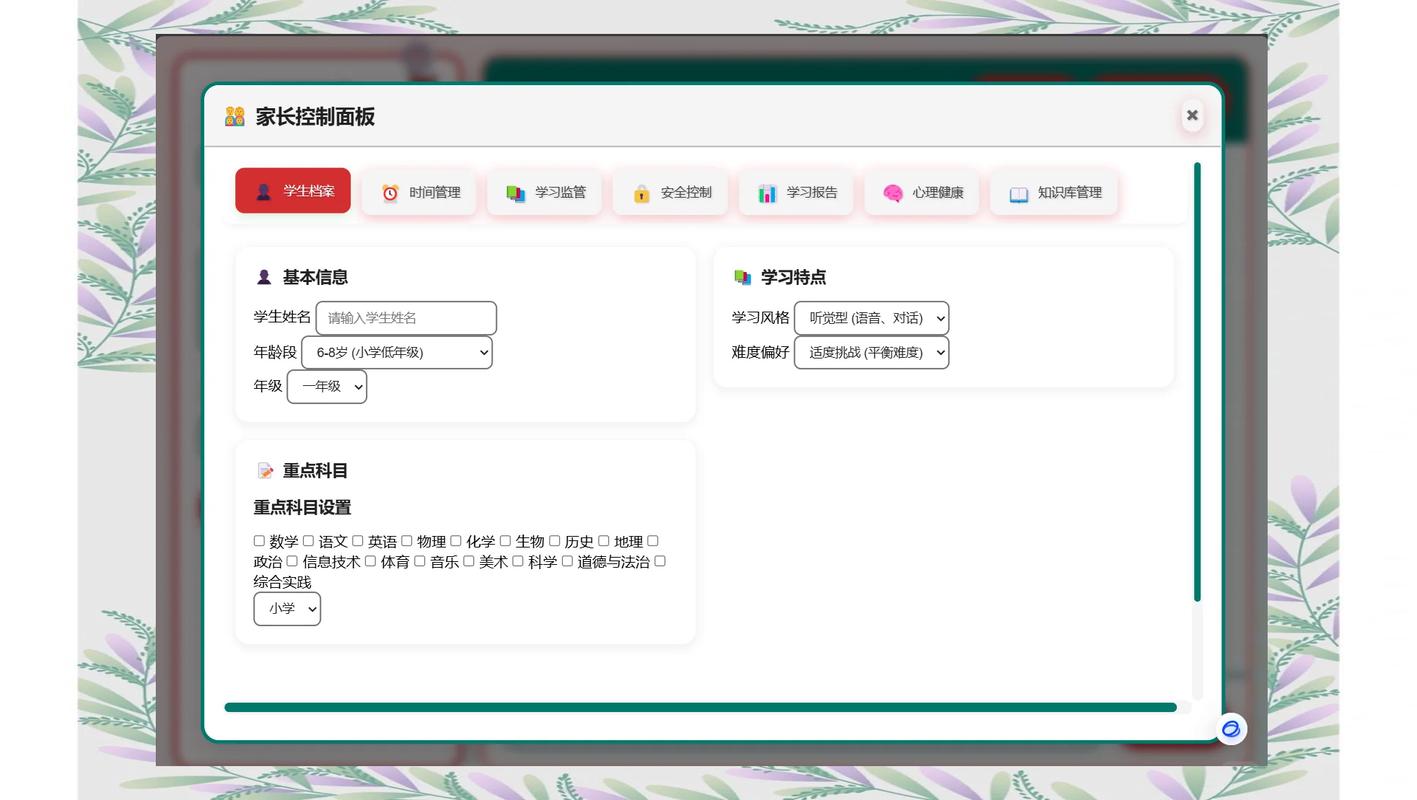Click the memo icon beside 重点科目 heading

tap(265, 470)
